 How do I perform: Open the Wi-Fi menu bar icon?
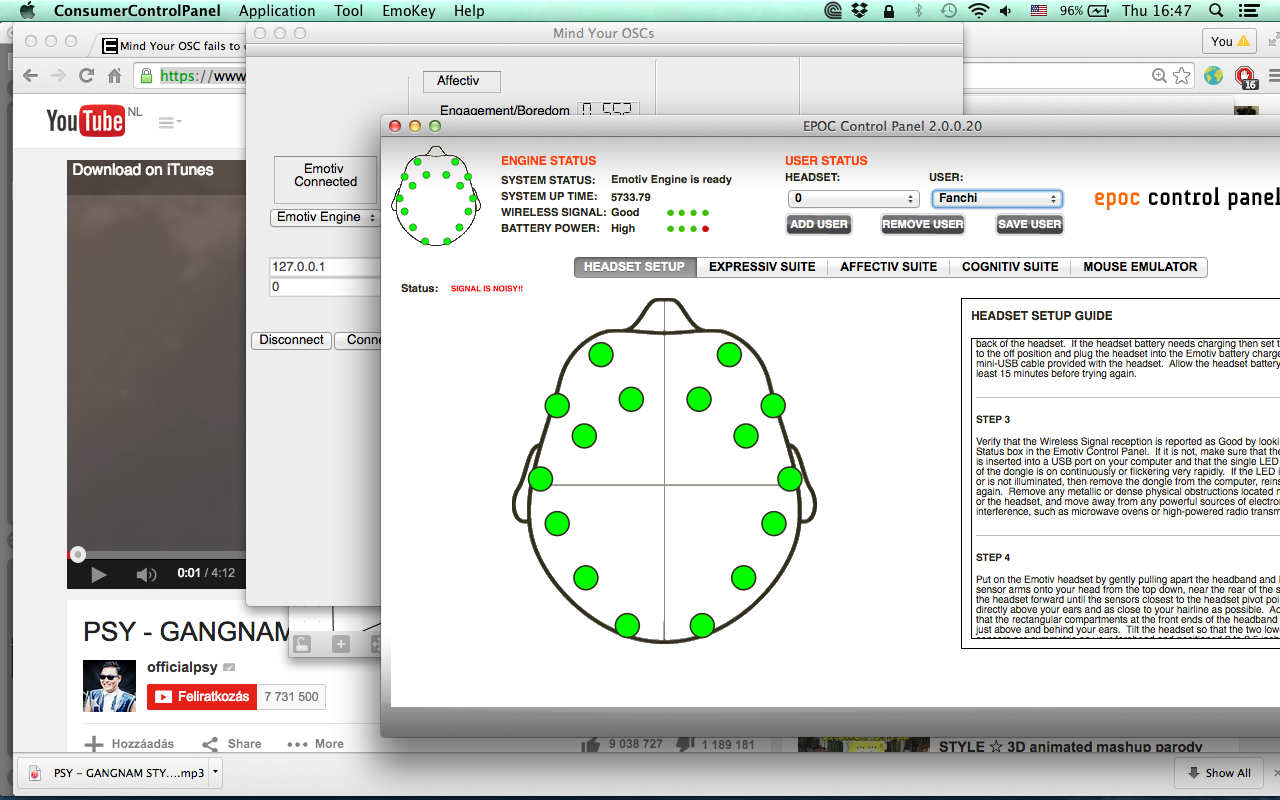click(978, 11)
